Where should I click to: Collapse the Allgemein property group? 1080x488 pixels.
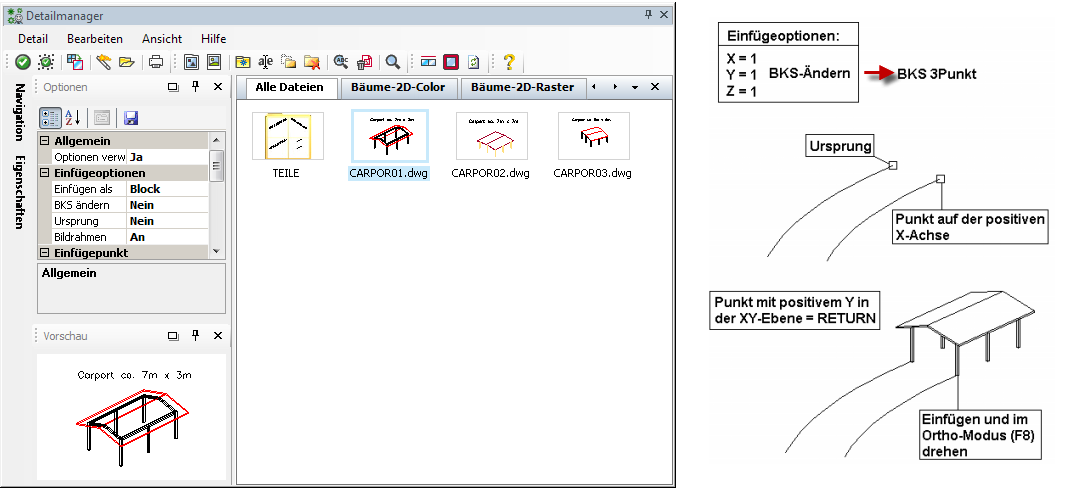pyautogui.click(x=45, y=141)
